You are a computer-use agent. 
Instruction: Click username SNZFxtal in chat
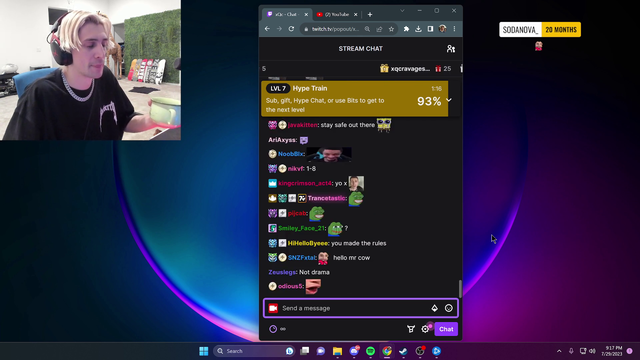tap(302, 258)
